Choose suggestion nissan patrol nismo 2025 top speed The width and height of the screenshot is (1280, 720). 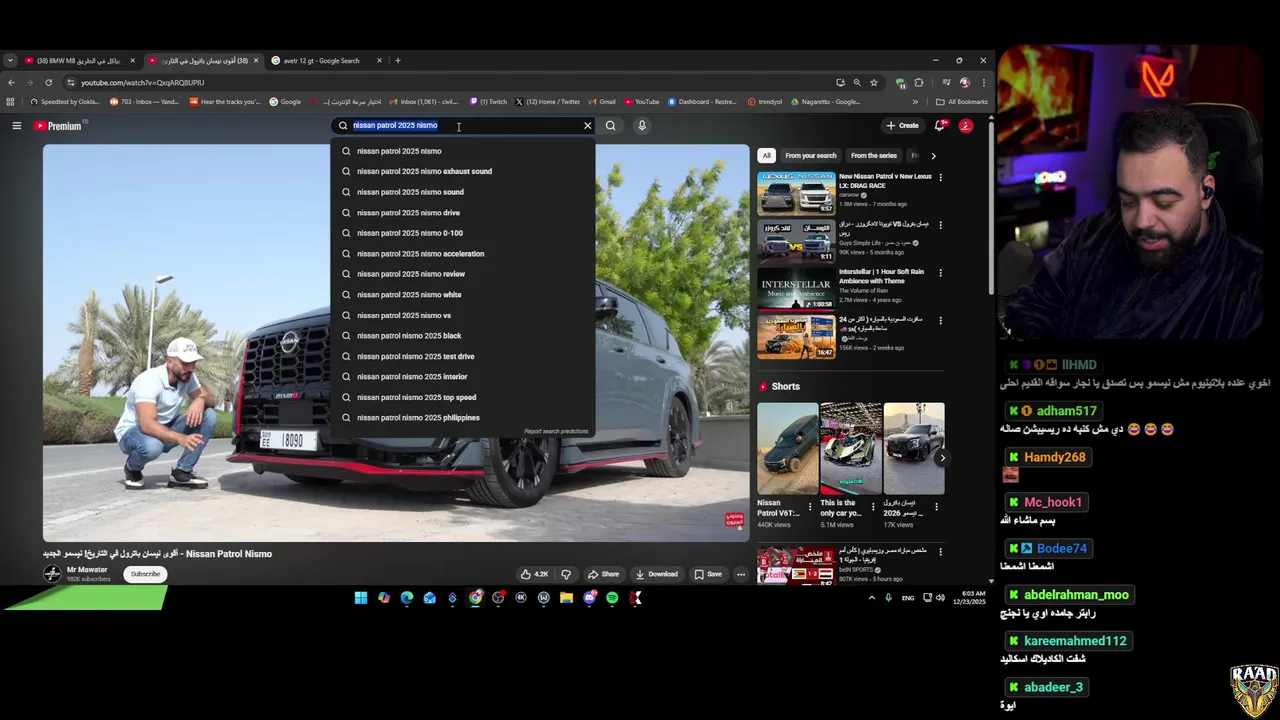(x=463, y=397)
